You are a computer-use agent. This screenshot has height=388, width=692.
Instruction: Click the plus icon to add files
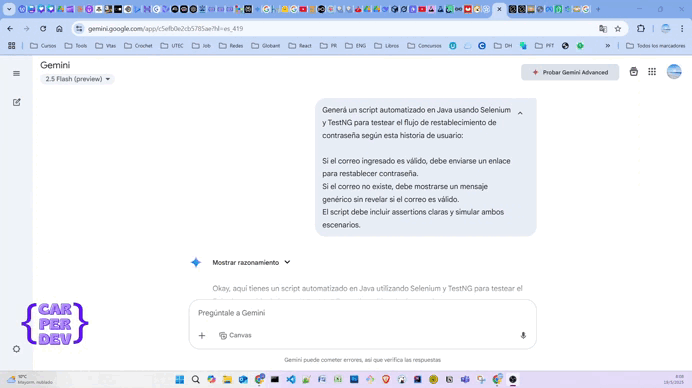202,335
